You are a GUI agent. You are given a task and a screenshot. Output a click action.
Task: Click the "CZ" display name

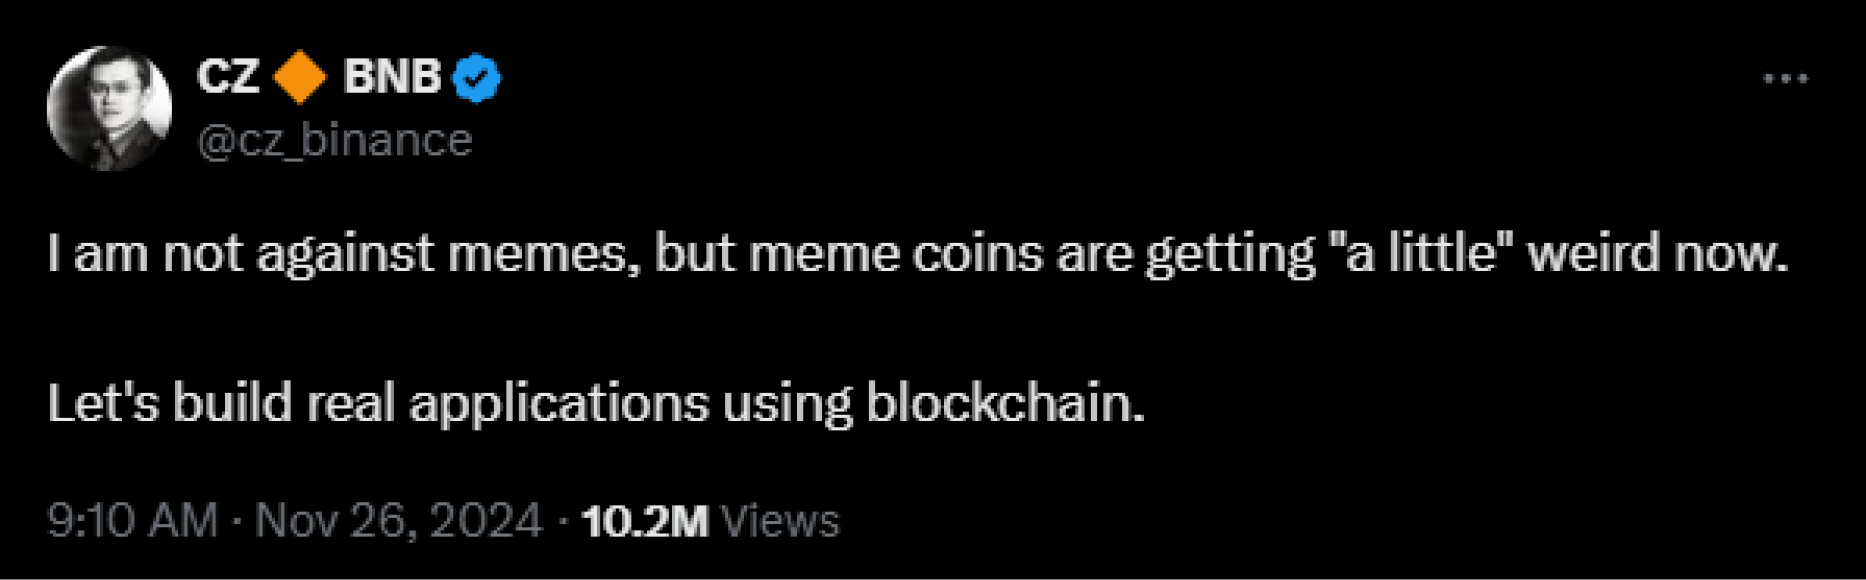(x=228, y=78)
